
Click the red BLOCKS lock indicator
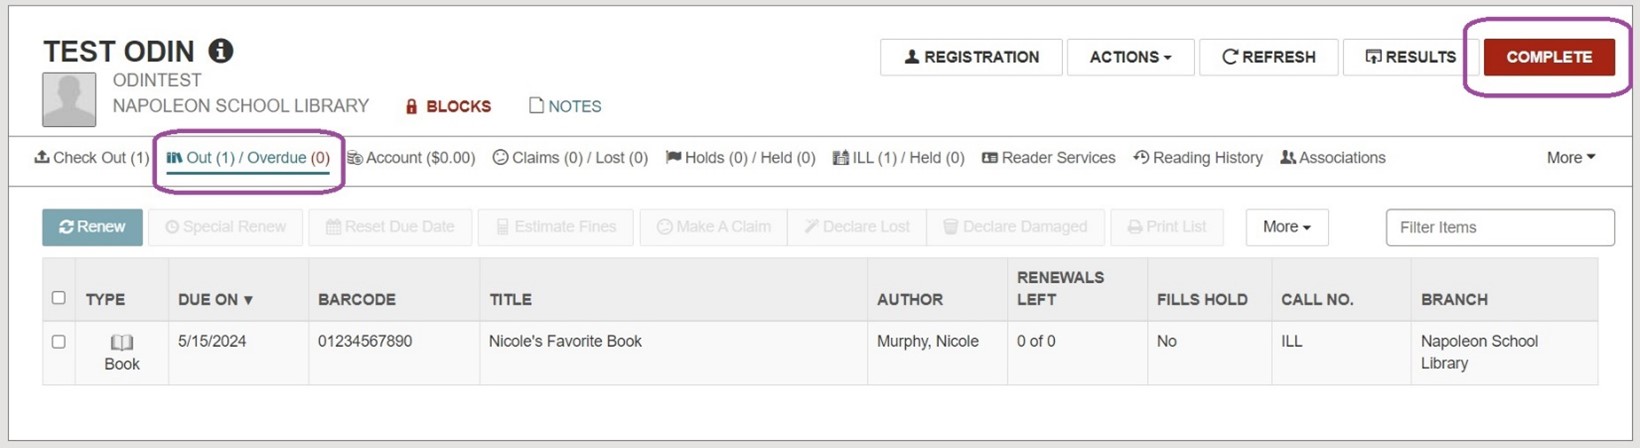pyautogui.click(x=448, y=106)
